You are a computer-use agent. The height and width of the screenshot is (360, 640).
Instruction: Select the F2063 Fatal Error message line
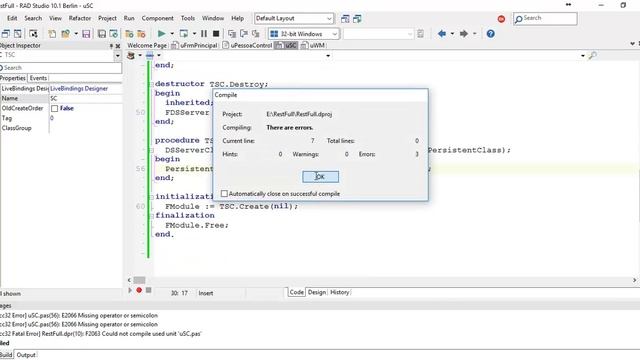(100, 333)
